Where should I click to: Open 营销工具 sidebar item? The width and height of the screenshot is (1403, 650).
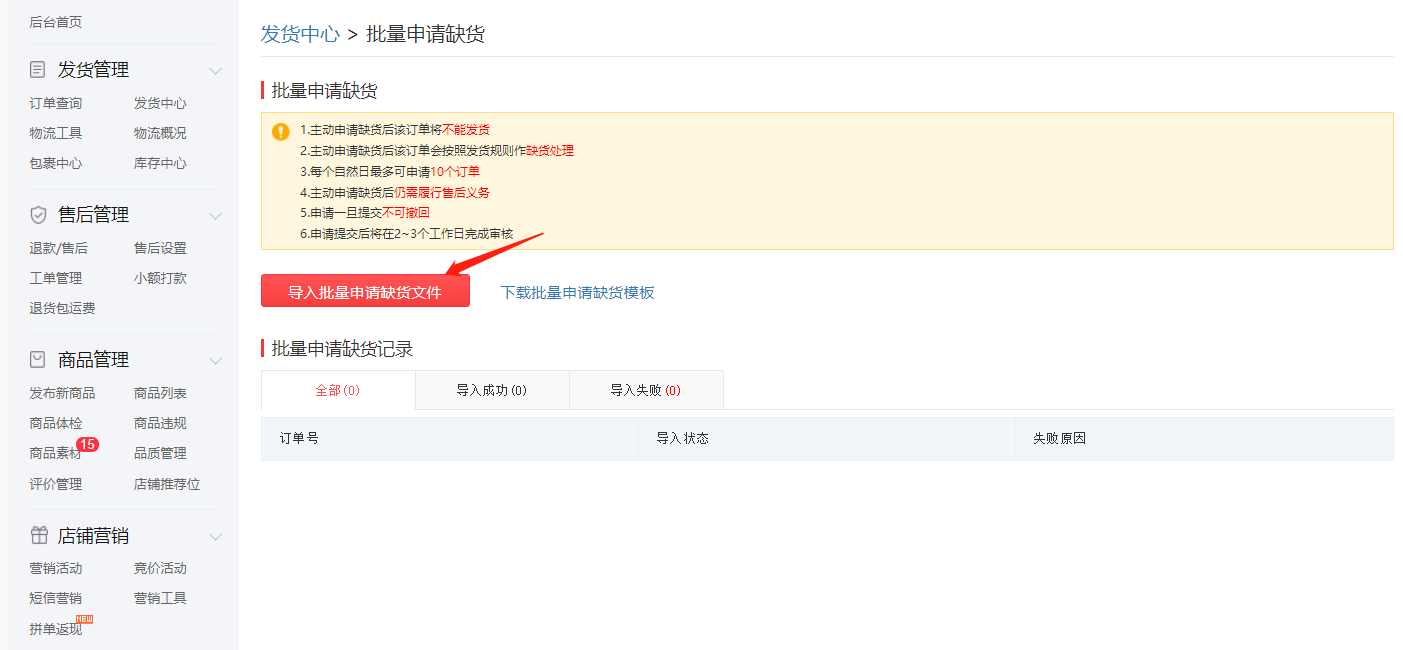(160, 598)
